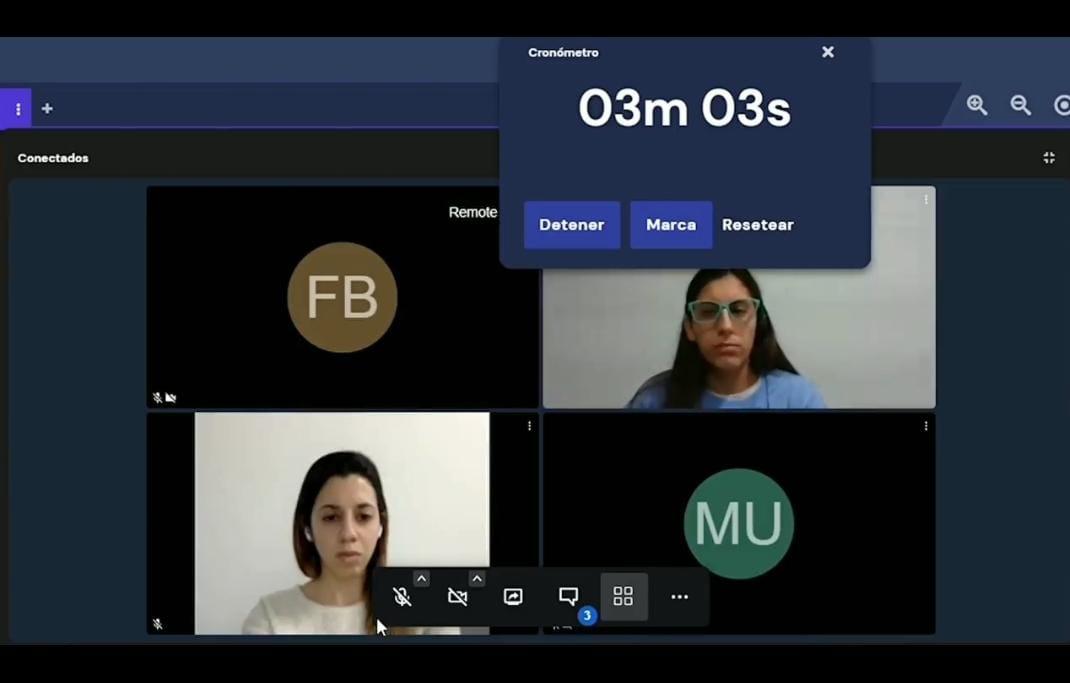
Task: Add a new tab with plus icon
Action: click(x=47, y=108)
